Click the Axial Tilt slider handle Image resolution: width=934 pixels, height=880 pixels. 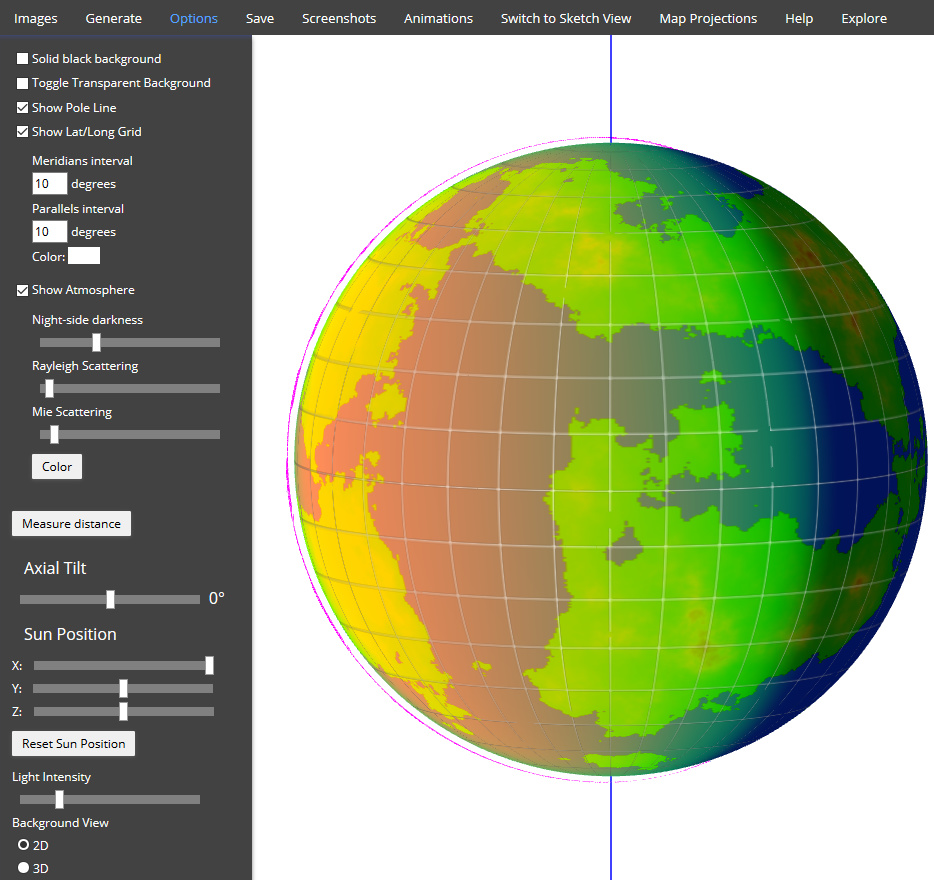pyautogui.click(x=111, y=599)
